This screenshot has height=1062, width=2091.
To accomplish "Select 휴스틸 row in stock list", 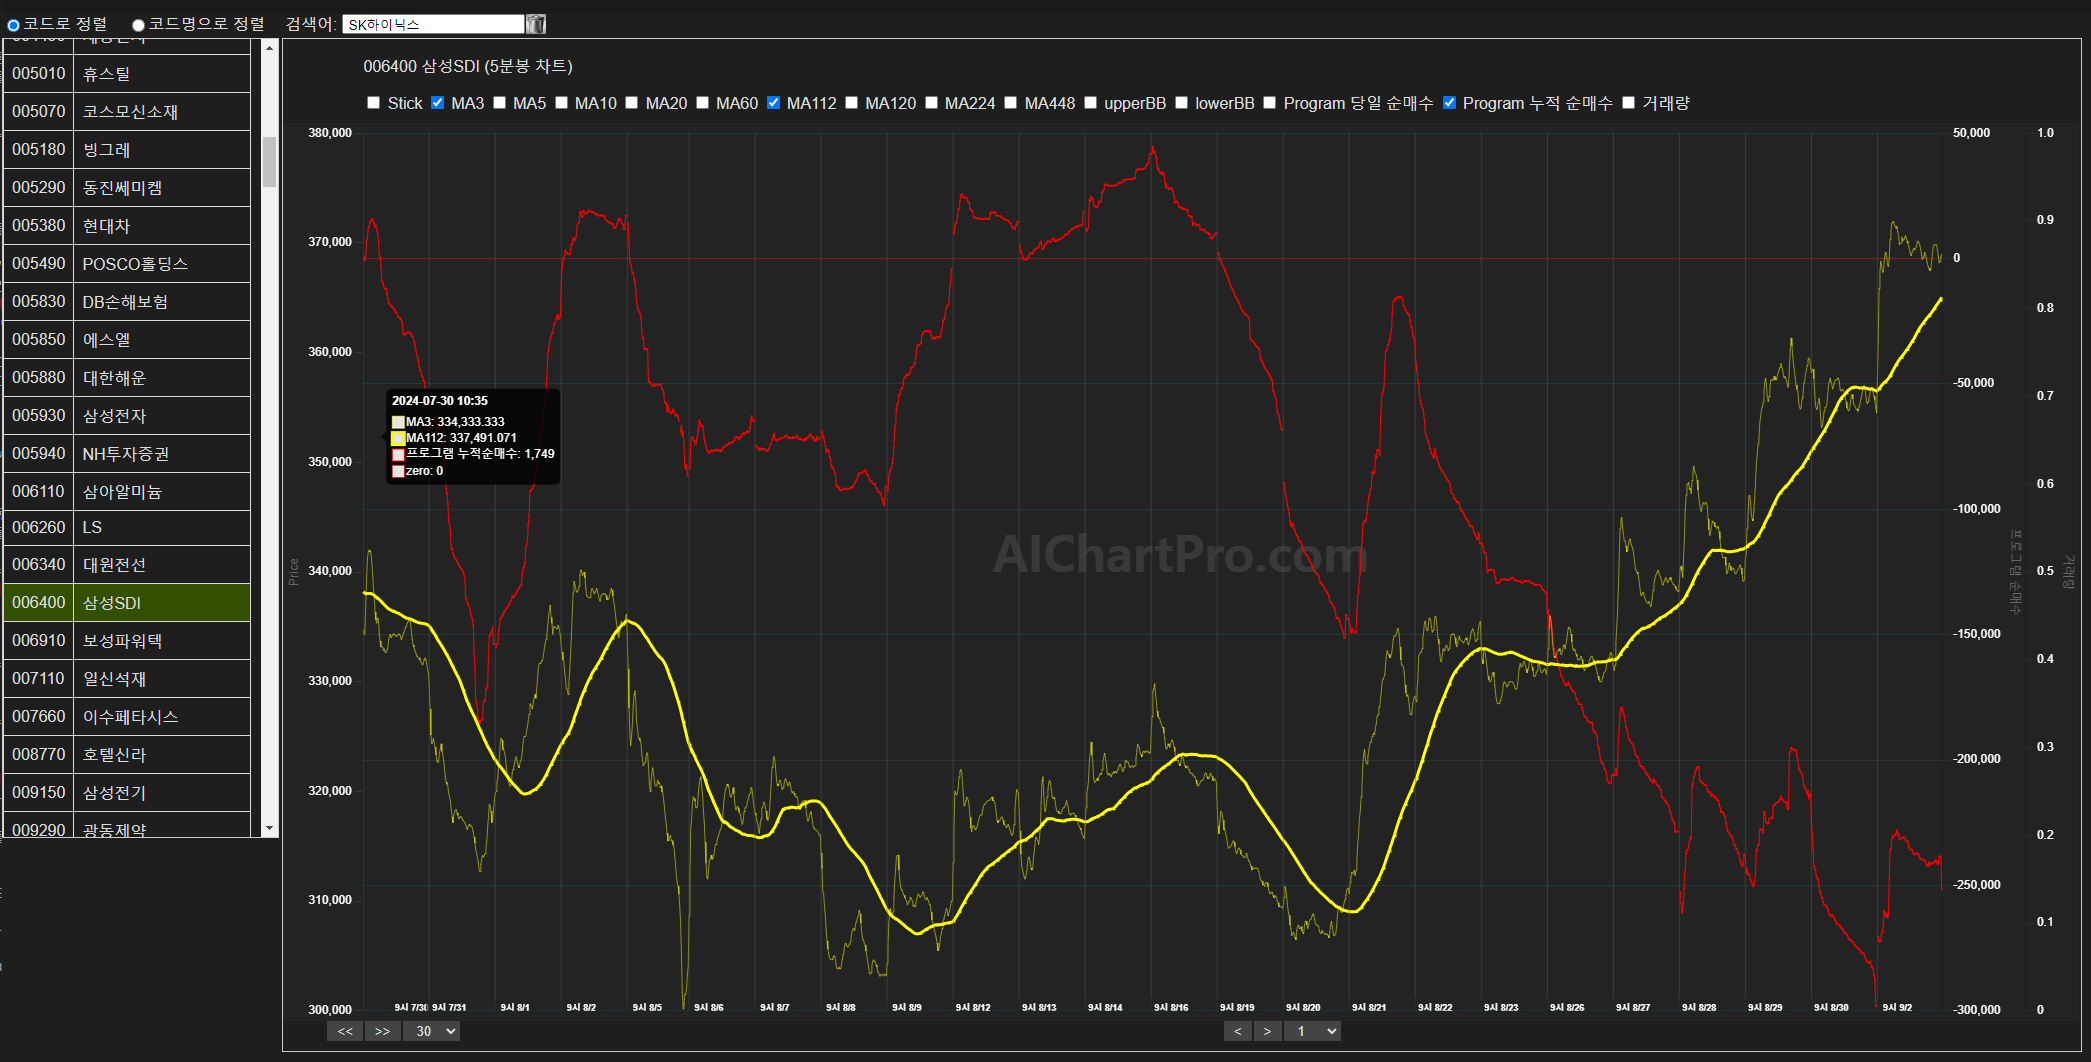I will 127,74.
